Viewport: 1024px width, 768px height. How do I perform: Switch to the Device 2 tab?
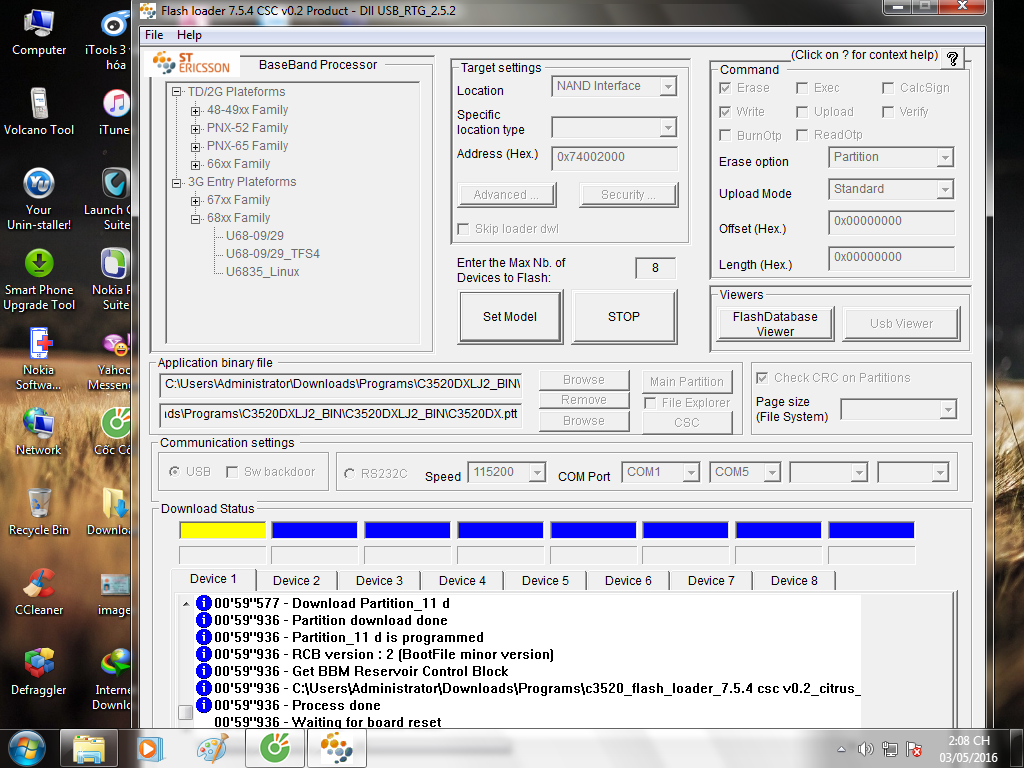pyautogui.click(x=296, y=580)
